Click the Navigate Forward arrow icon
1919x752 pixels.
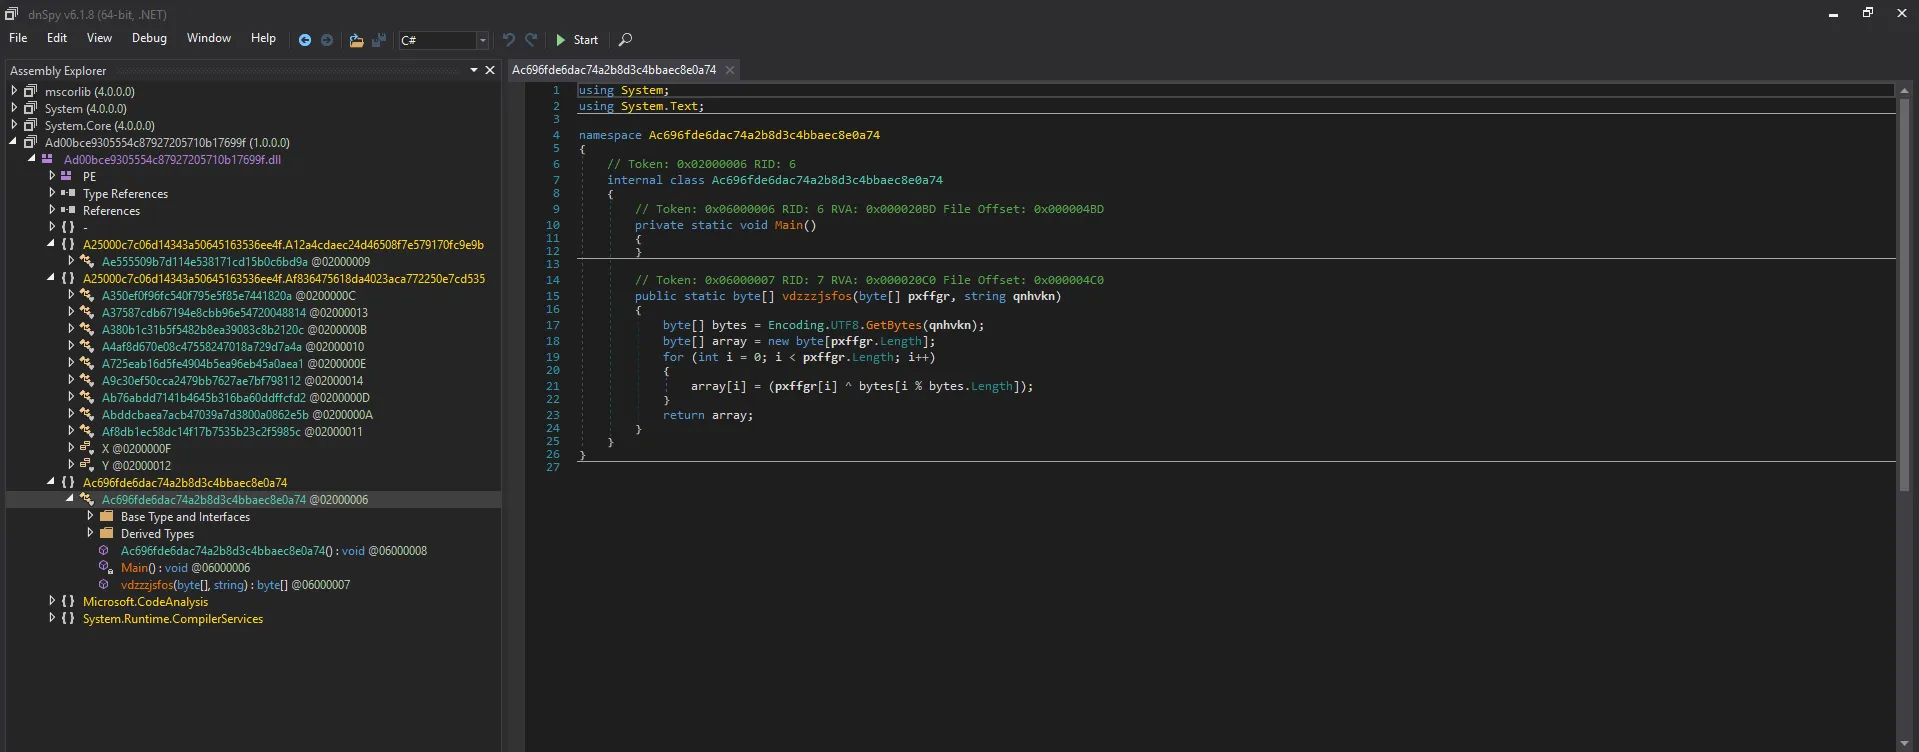pos(327,40)
